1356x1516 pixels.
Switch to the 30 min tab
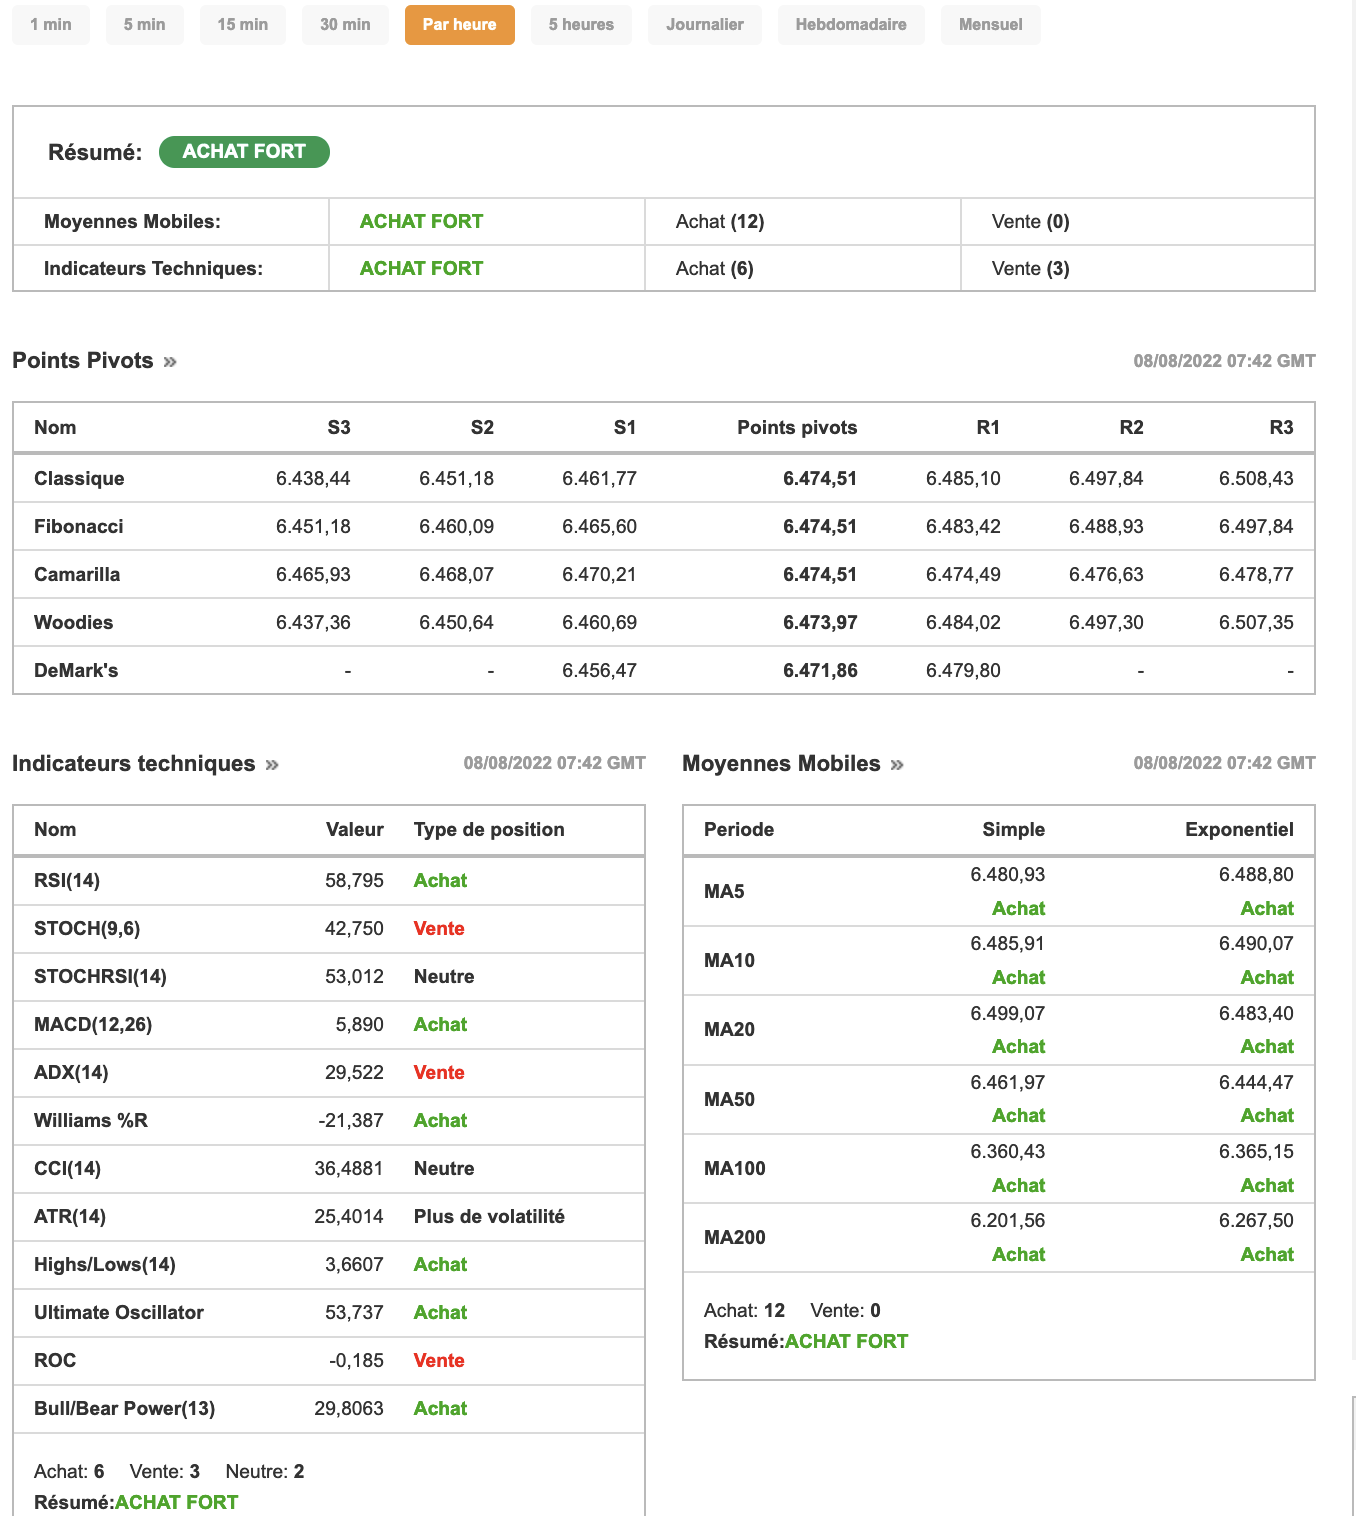coord(345,25)
